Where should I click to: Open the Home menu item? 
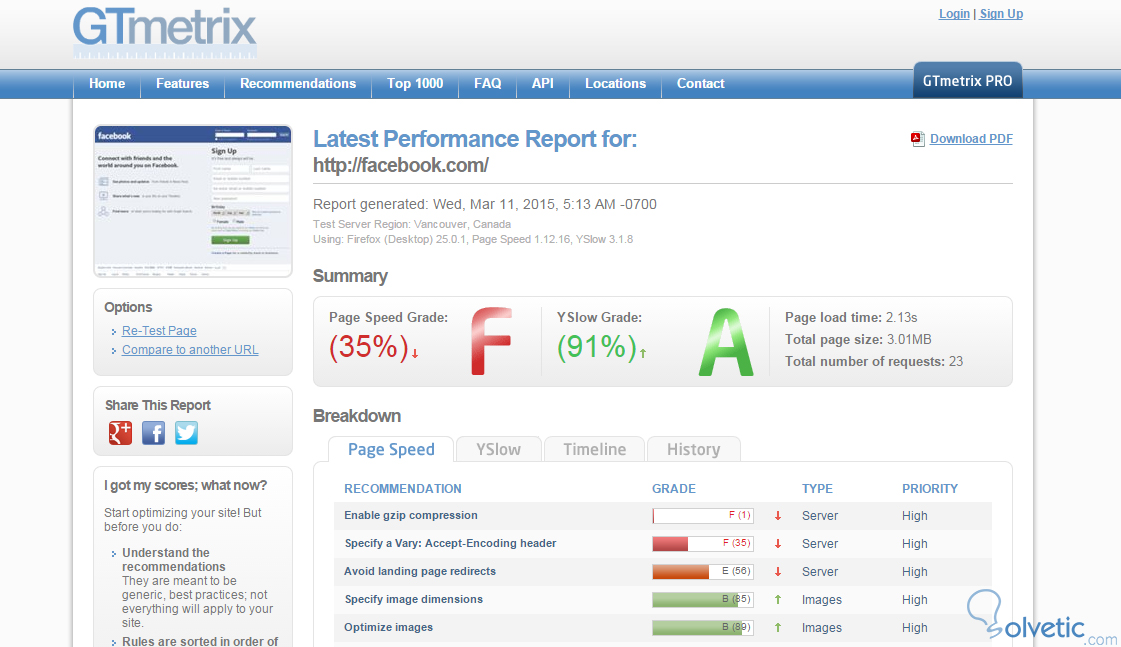107,84
